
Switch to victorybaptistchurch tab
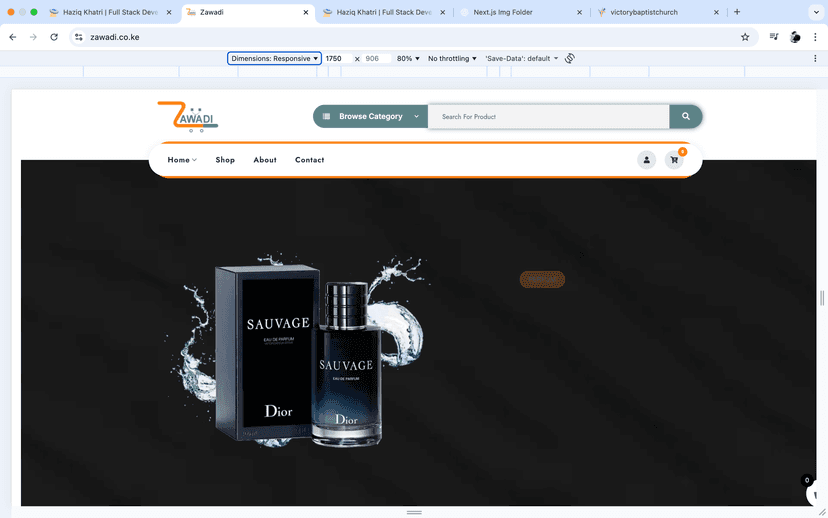tap(658, 12)
